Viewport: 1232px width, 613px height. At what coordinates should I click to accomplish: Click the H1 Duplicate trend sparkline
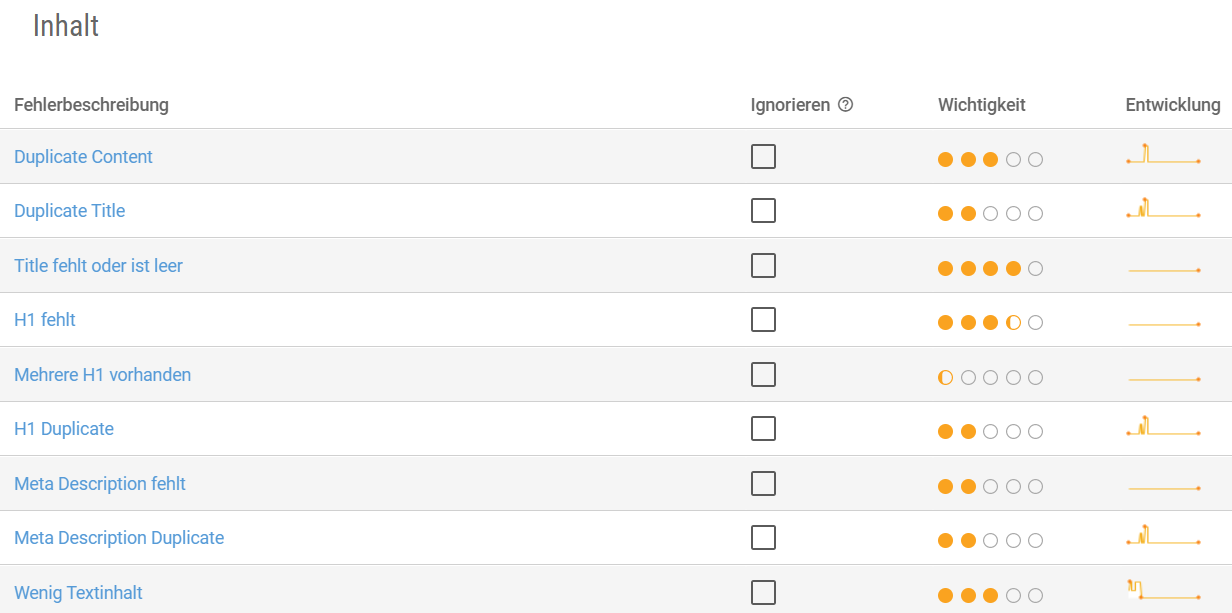click(x=1163, y=426)
